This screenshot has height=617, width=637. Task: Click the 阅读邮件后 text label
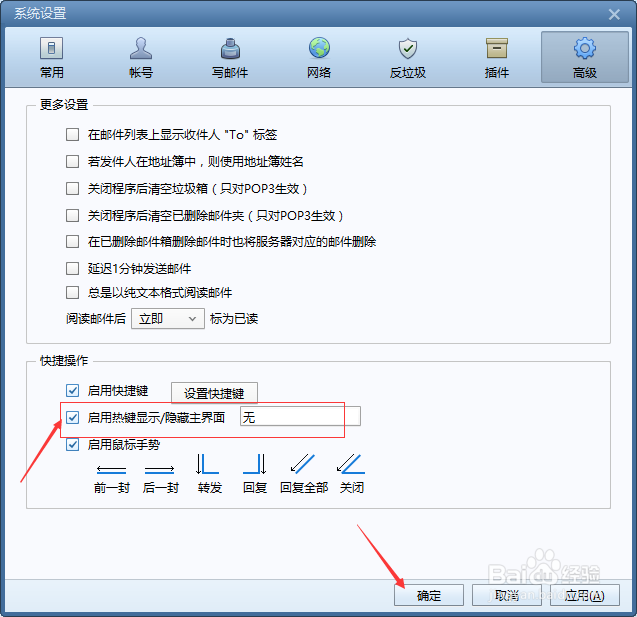[x=96, y=319]
